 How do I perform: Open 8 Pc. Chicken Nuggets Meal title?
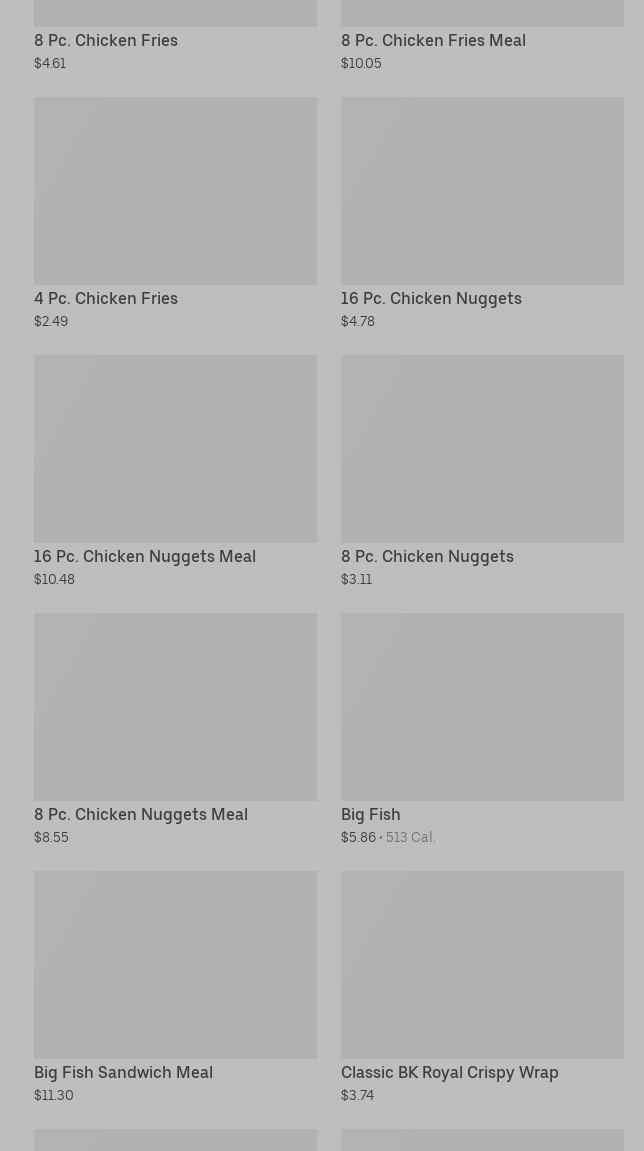pyautogui.click(x=141, y=815)
